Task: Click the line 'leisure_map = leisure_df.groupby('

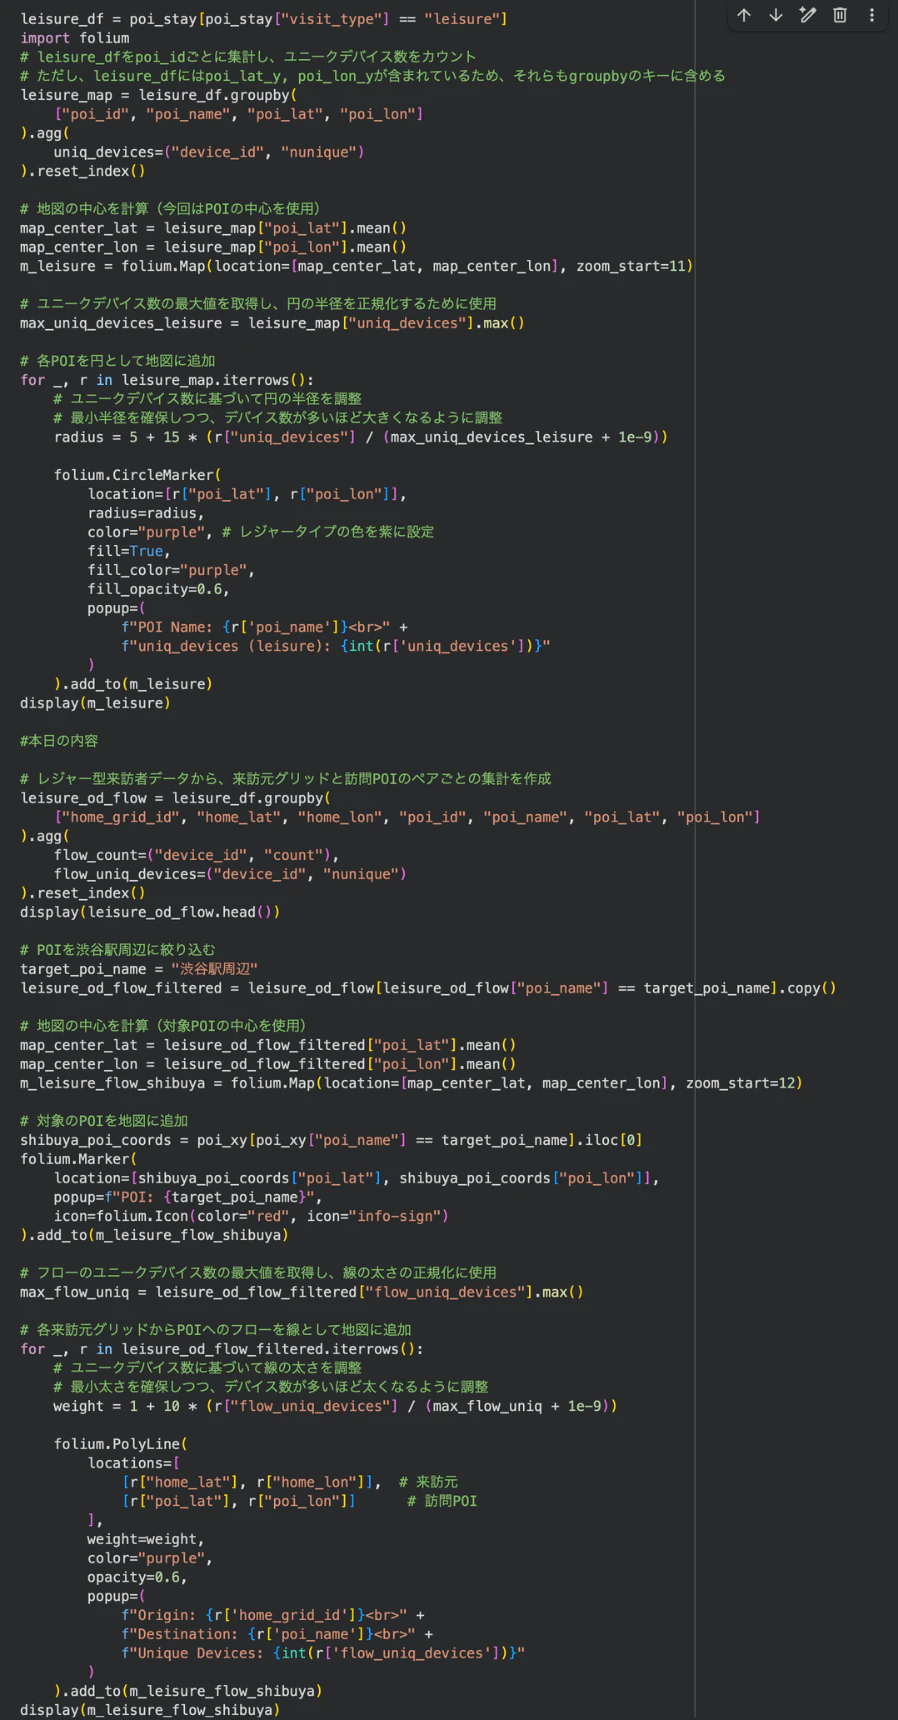Action: [x=158, y=95]
